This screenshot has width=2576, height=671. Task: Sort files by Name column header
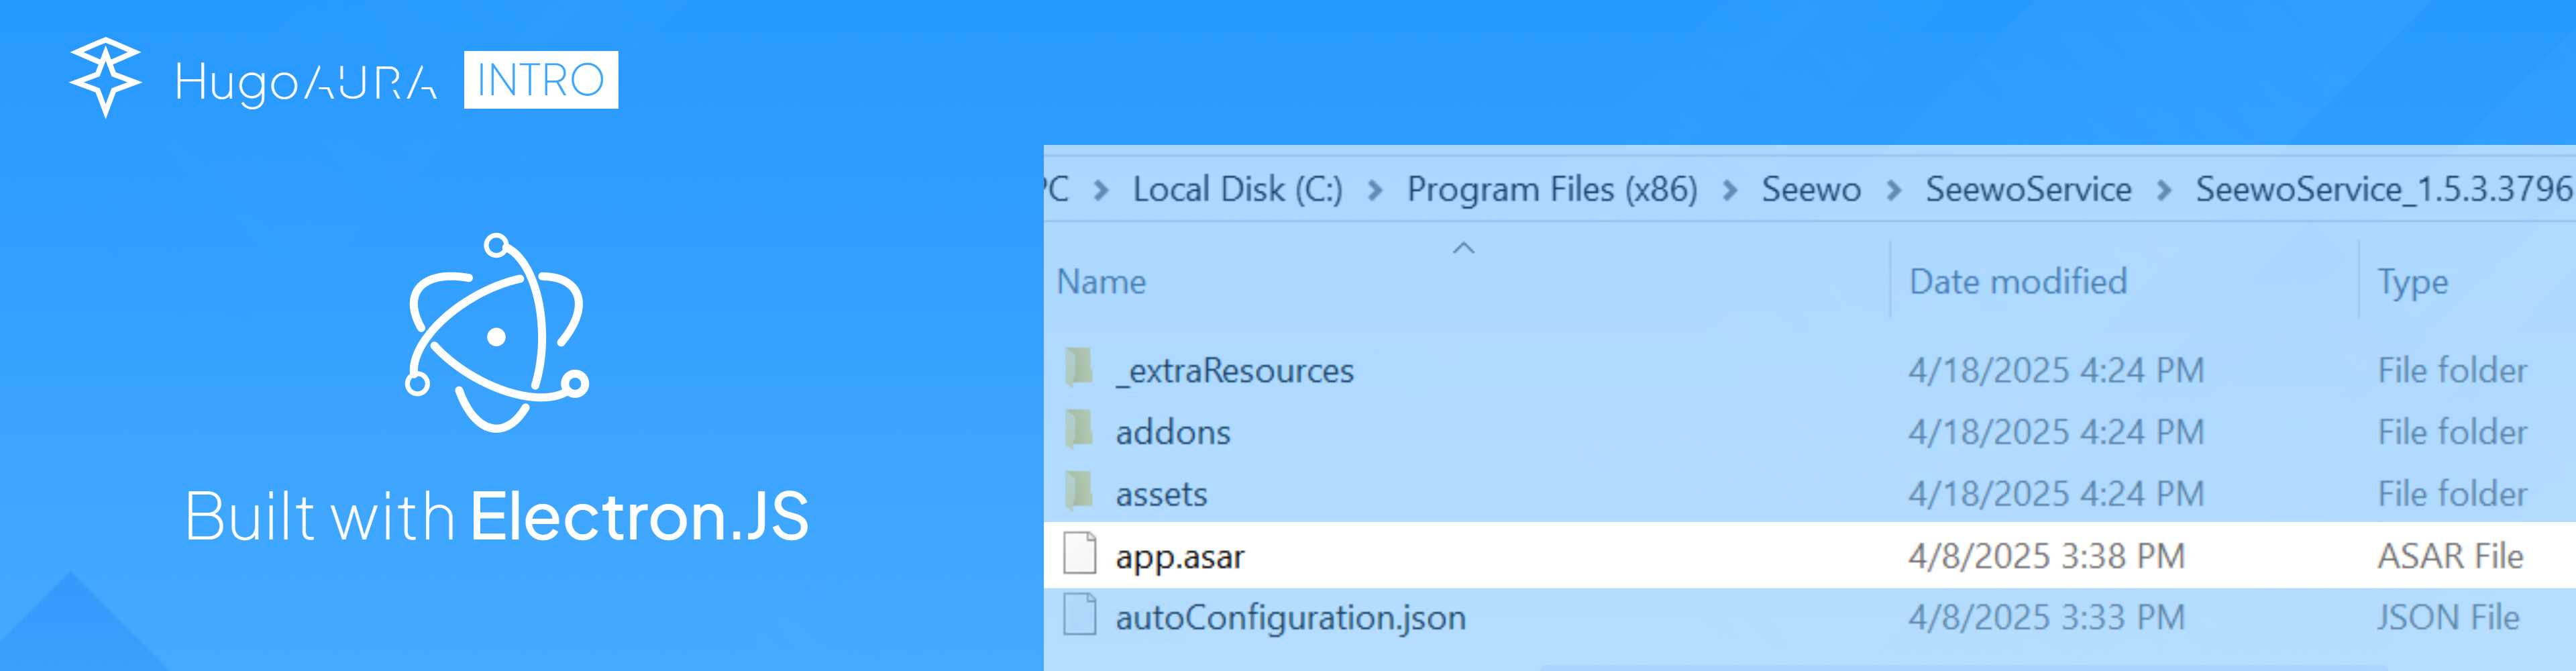tap(1101, 282)
